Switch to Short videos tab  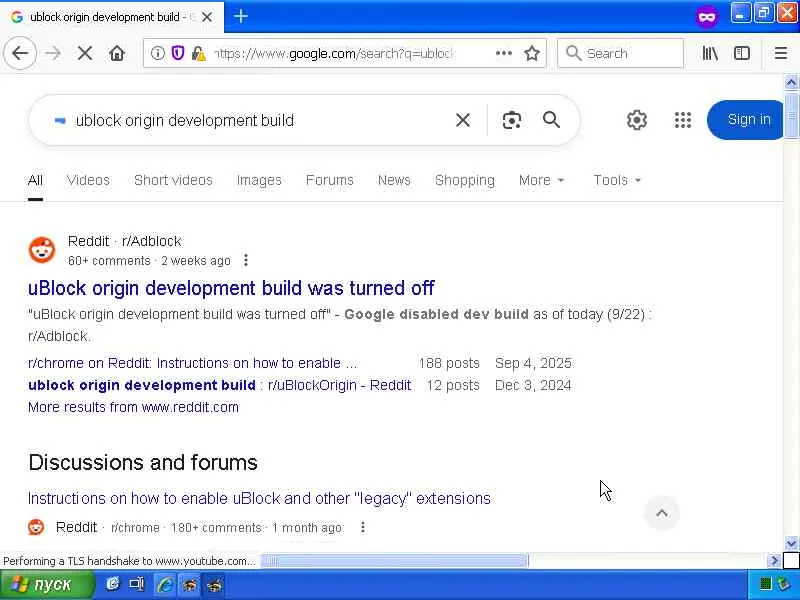173,180
